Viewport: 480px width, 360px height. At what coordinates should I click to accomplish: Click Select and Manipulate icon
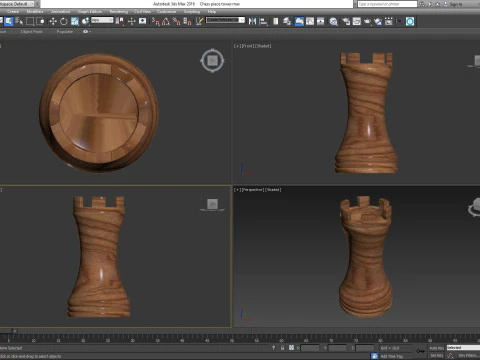131,21
